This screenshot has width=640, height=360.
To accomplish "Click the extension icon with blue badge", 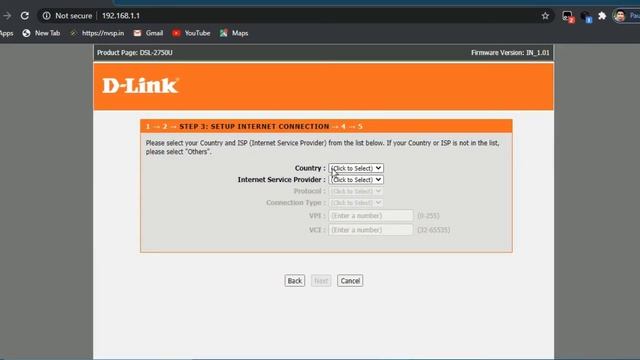I will point(586,16).
